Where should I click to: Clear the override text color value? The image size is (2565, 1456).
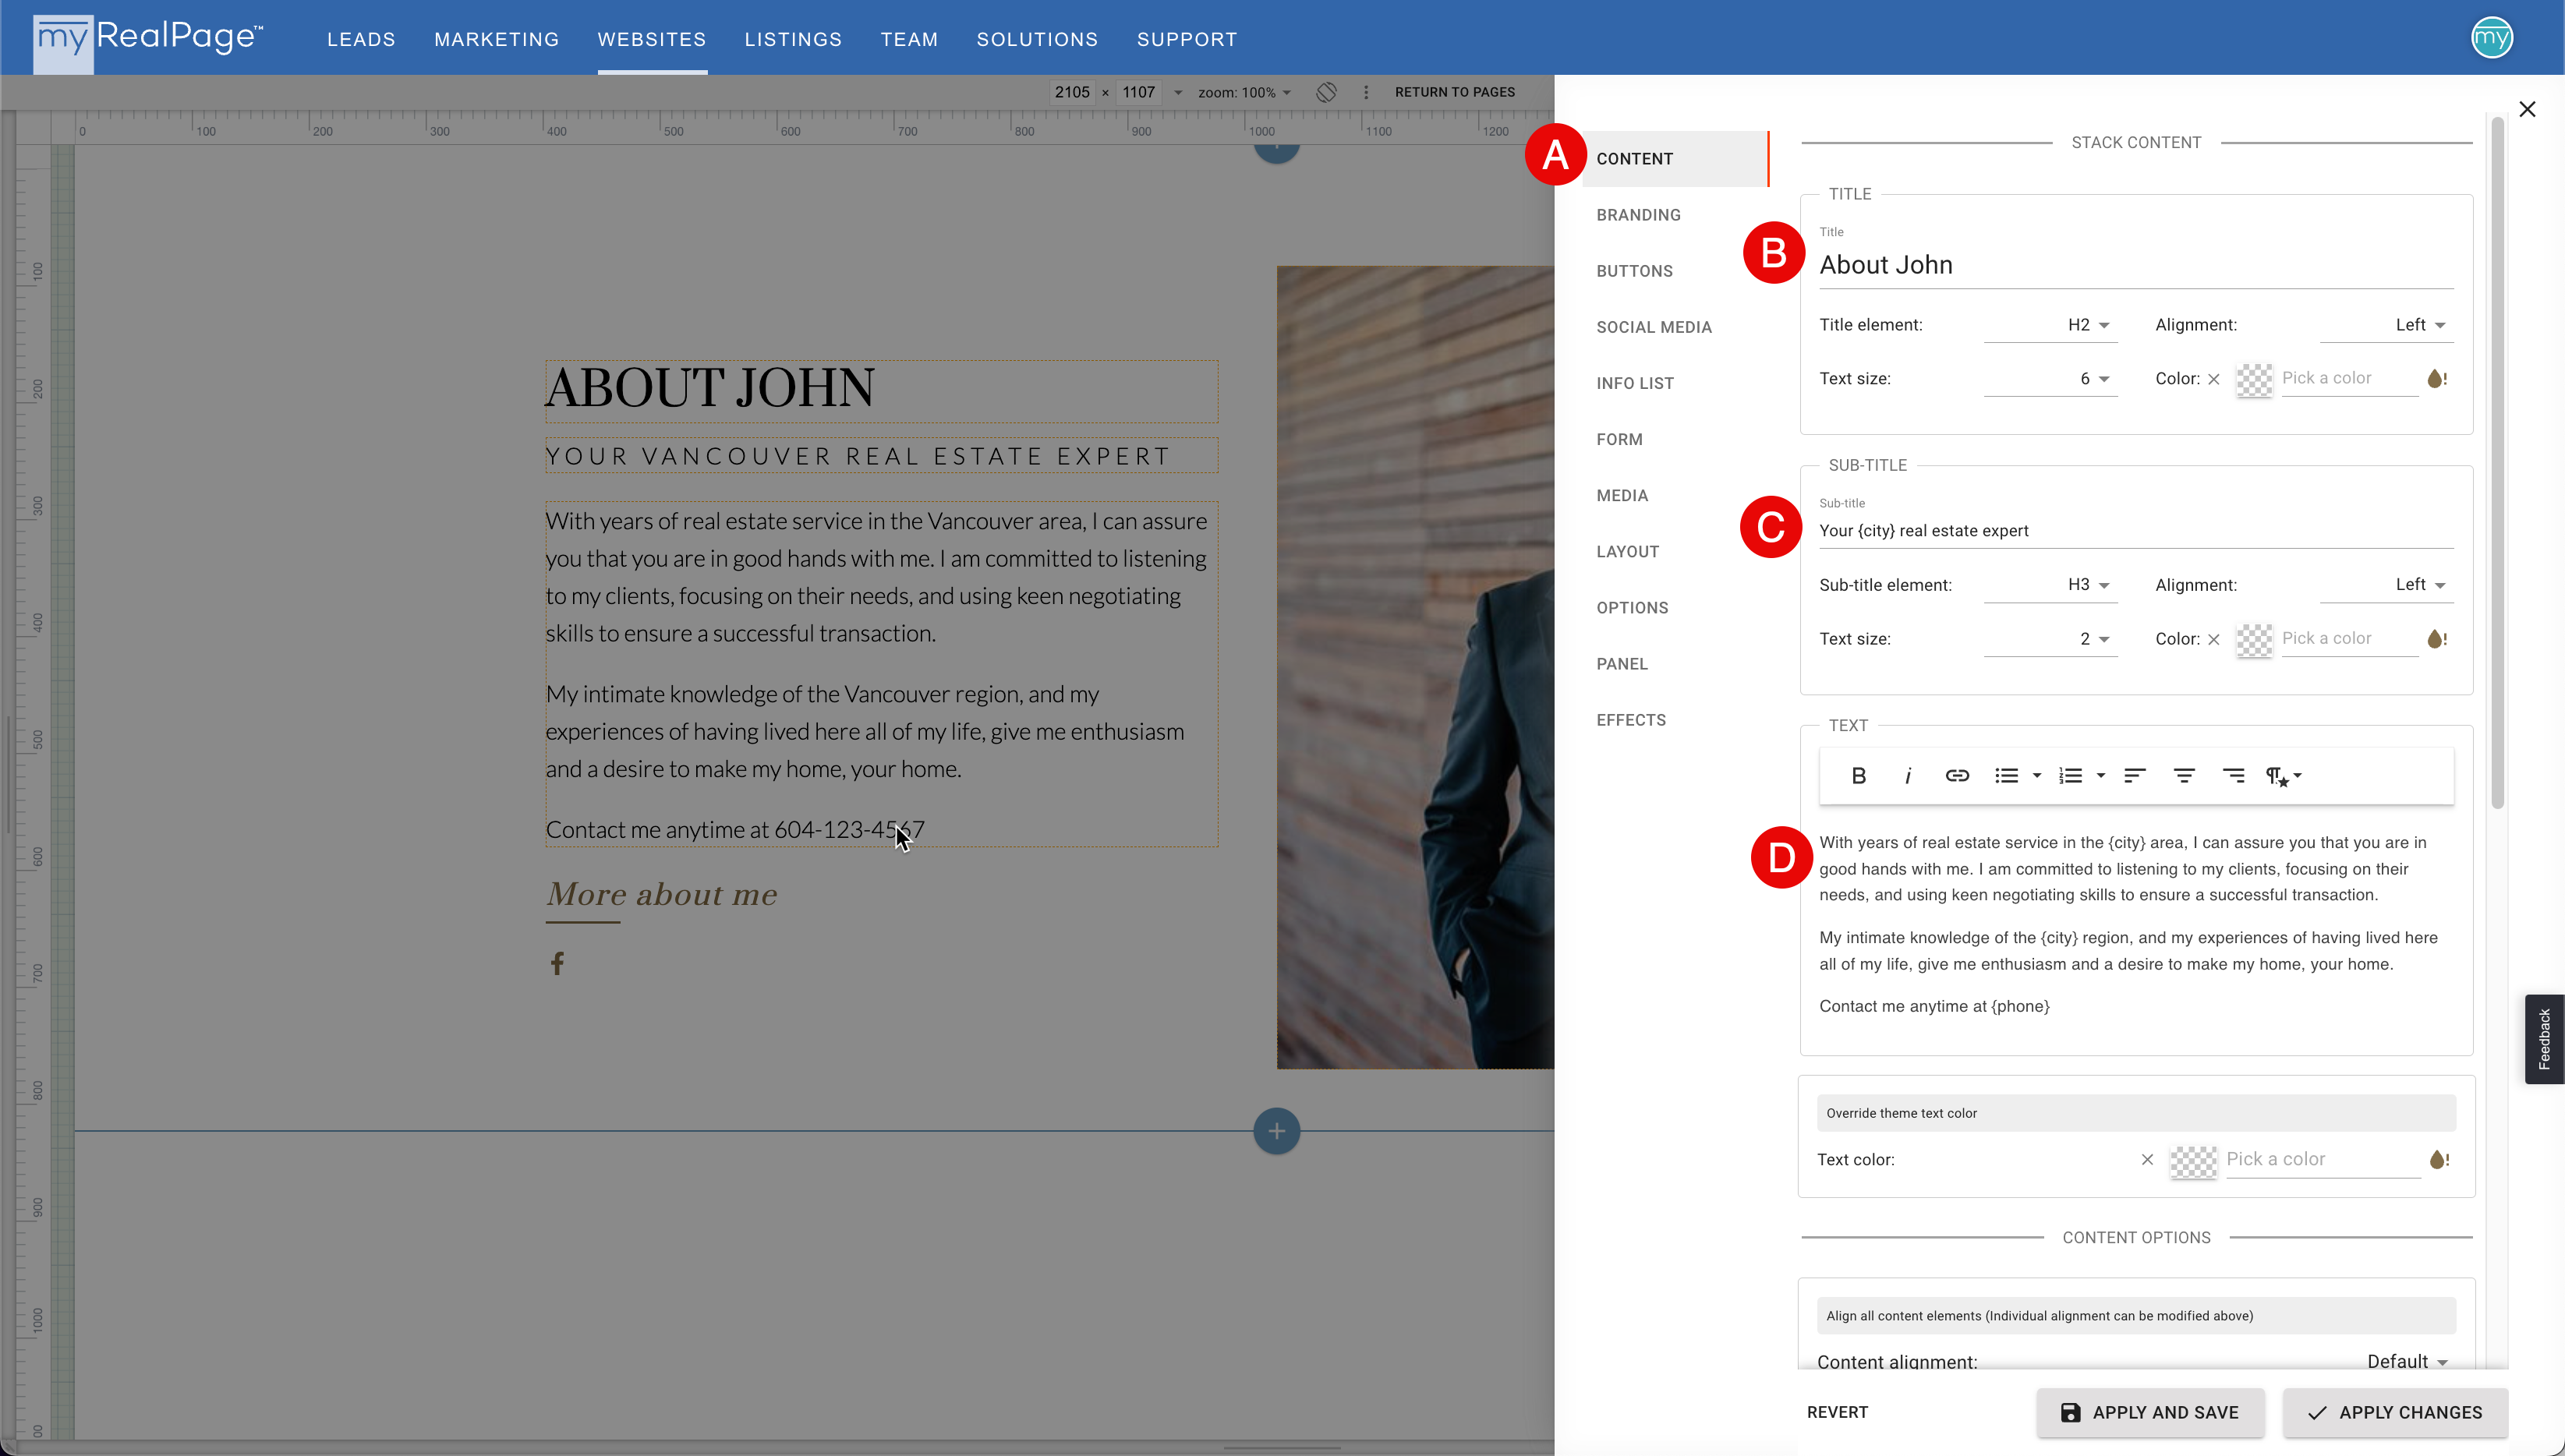tap(2147, 1160)
